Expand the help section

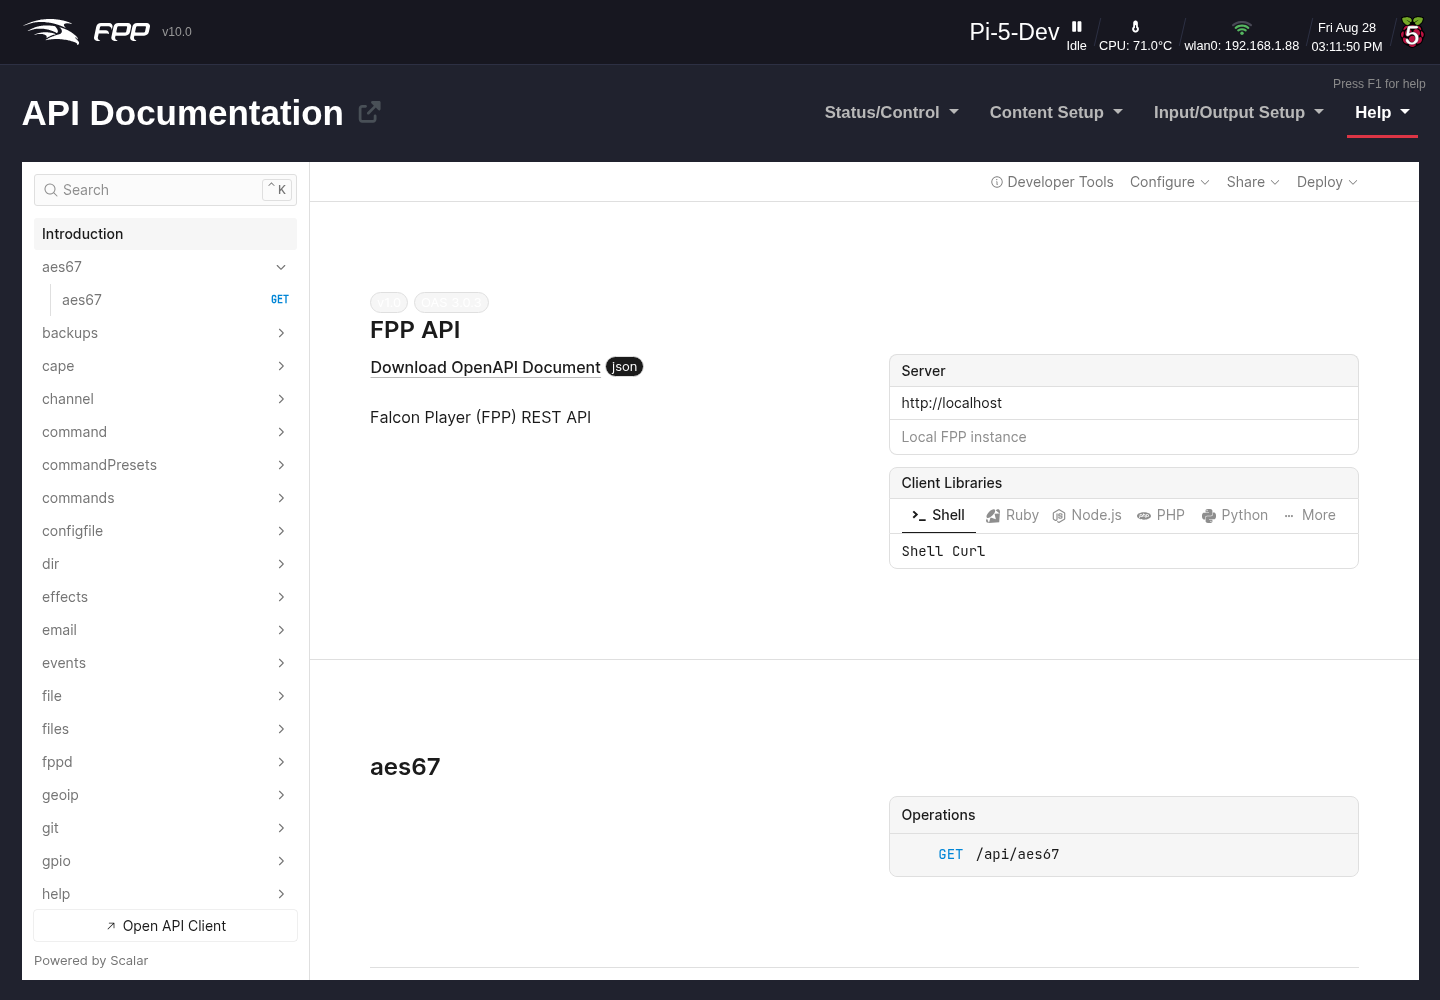165,894
